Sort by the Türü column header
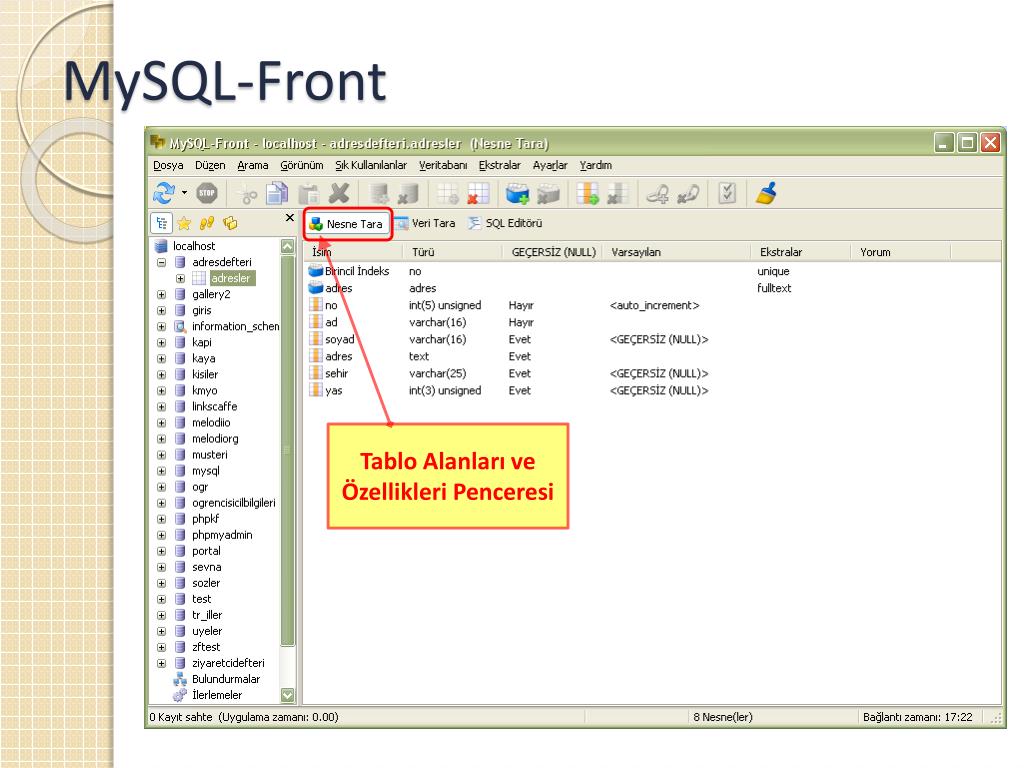 (453, 252)
